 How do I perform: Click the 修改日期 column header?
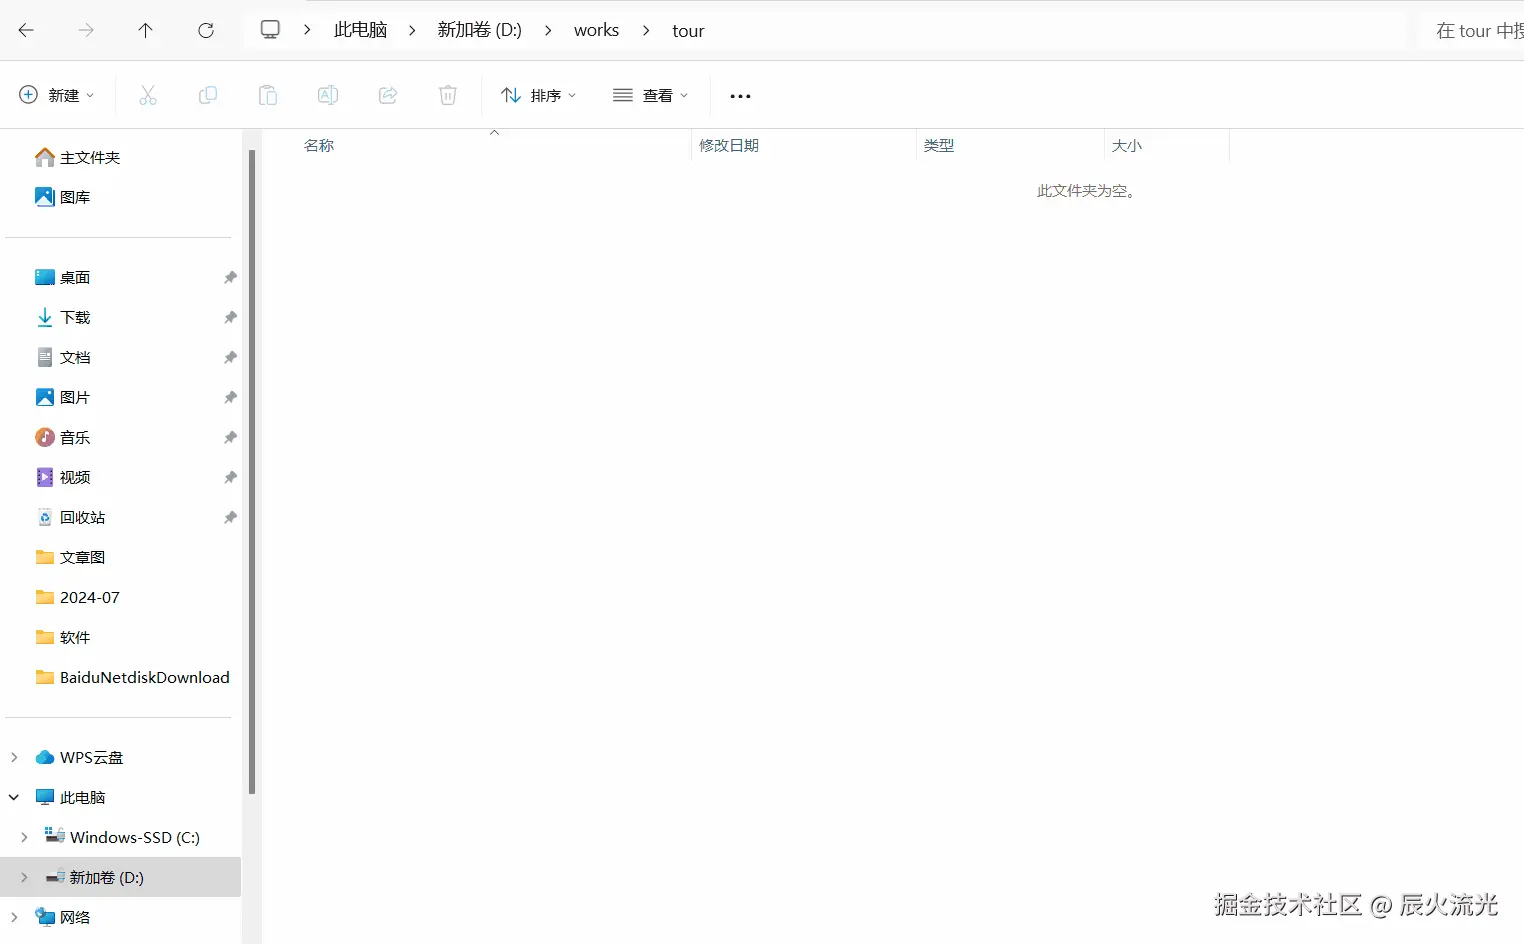point(730,145)
